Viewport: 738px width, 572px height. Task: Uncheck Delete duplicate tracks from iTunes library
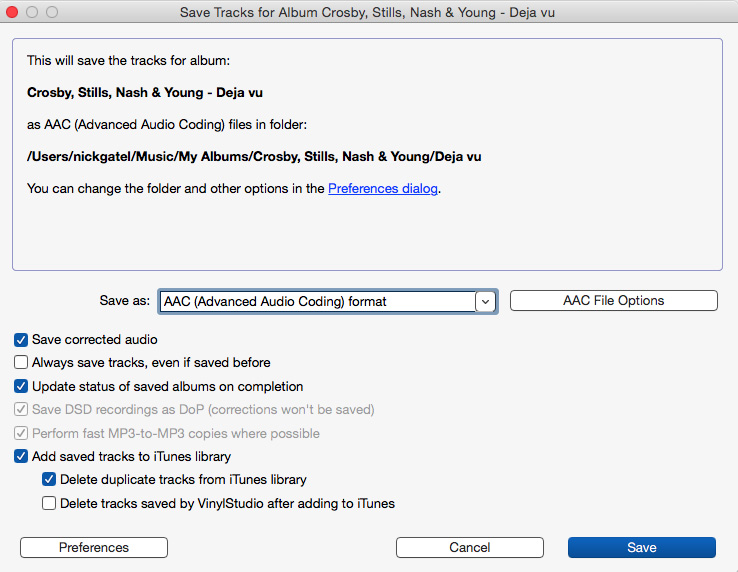click(x=49, y=480)
